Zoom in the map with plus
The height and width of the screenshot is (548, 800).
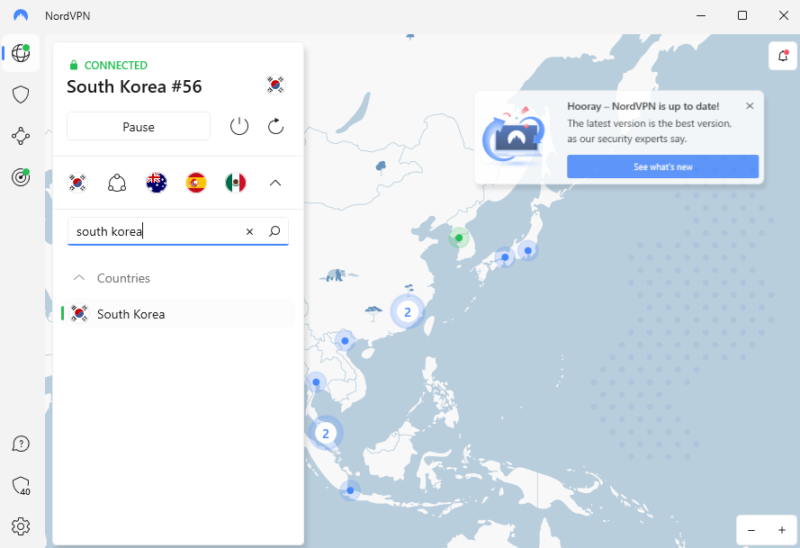click(781, 530)
